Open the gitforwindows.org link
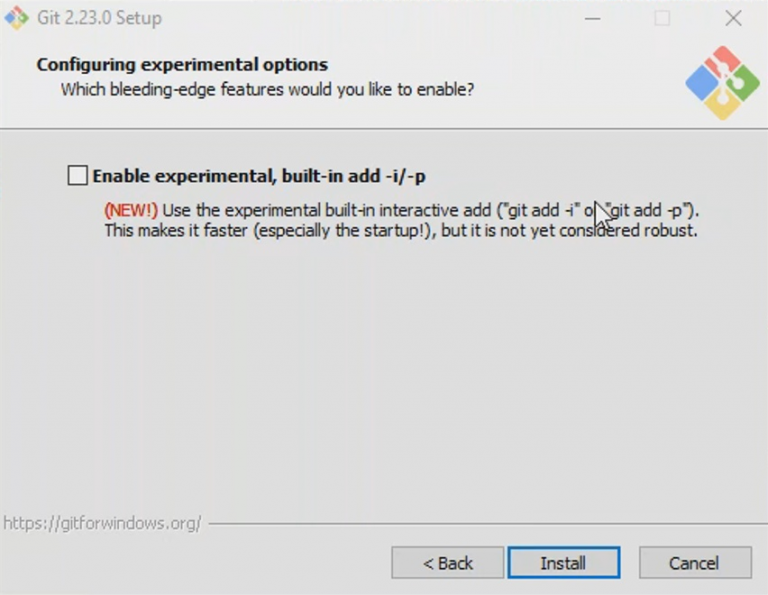 (102, 523)
